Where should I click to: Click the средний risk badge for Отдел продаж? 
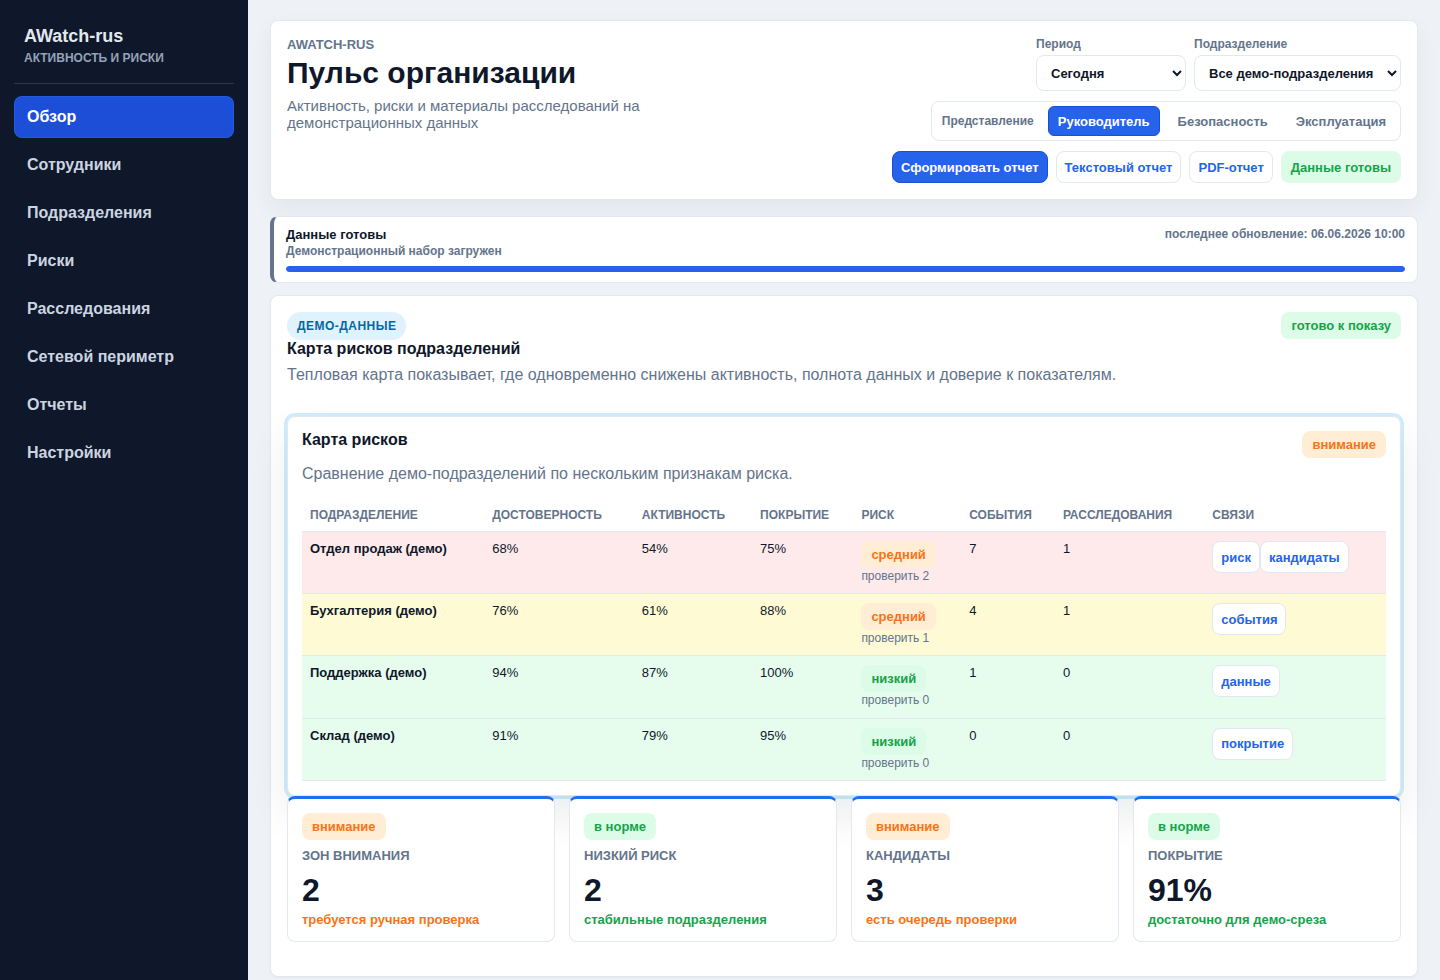(x=898, y=554)
